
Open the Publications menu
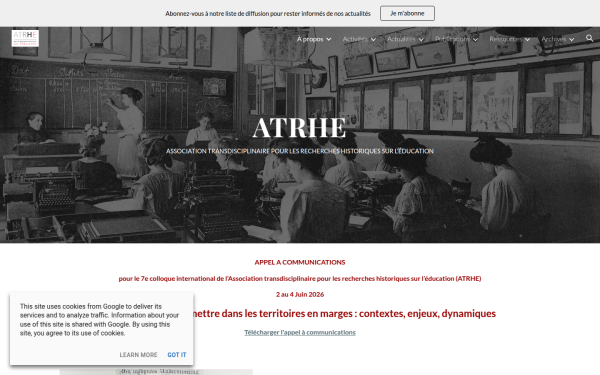click(x=452, y=39)
